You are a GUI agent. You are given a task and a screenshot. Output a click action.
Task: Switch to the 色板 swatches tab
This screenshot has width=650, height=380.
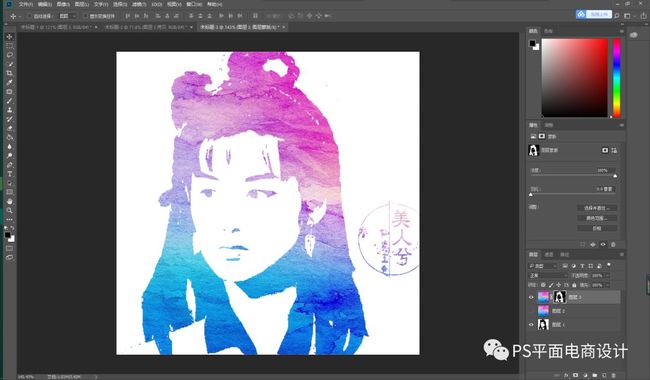[548, 31]
